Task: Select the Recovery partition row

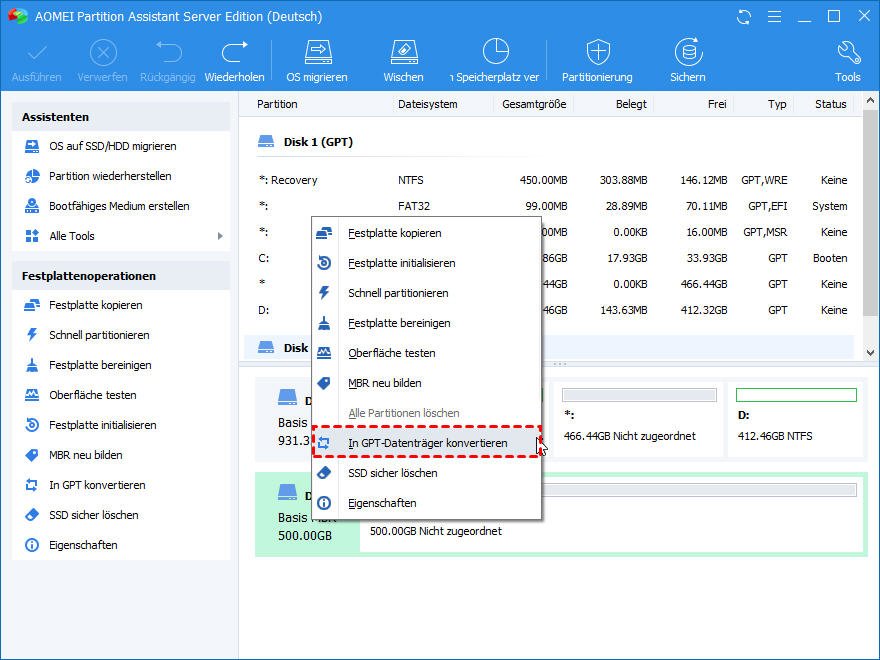Action: [x=550, y=180]
